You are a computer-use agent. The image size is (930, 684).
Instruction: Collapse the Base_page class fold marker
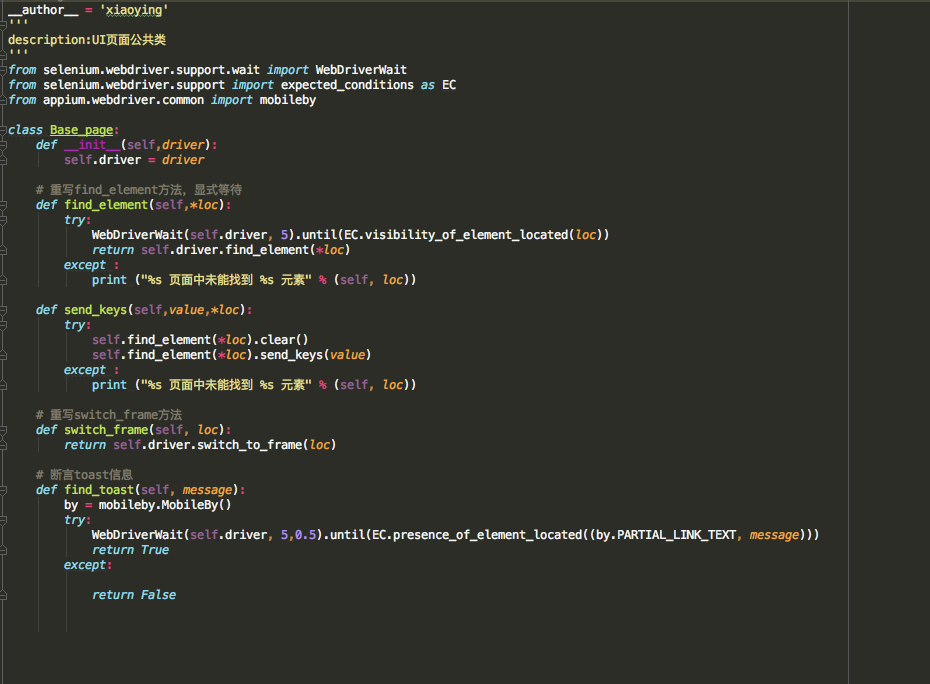3,129
